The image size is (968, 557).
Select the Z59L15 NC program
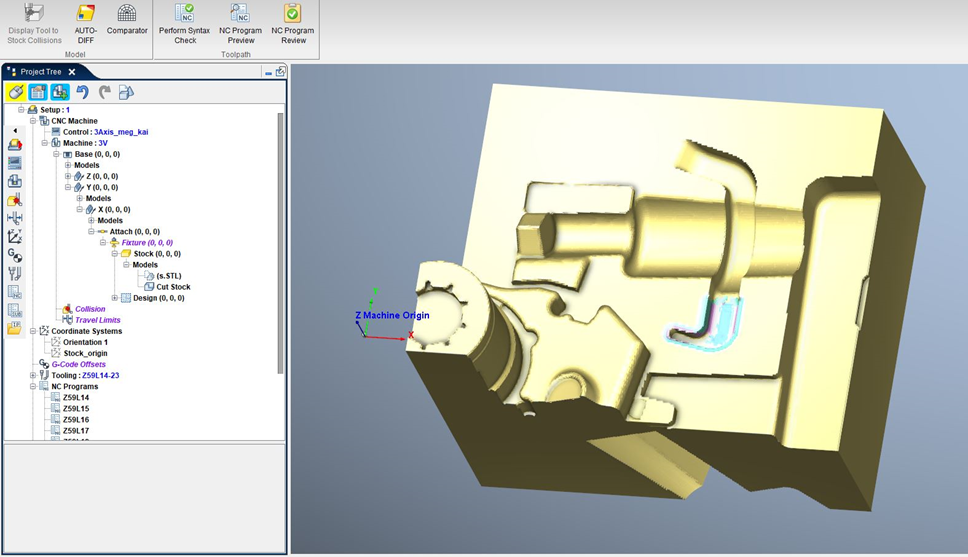click(76, 409)
